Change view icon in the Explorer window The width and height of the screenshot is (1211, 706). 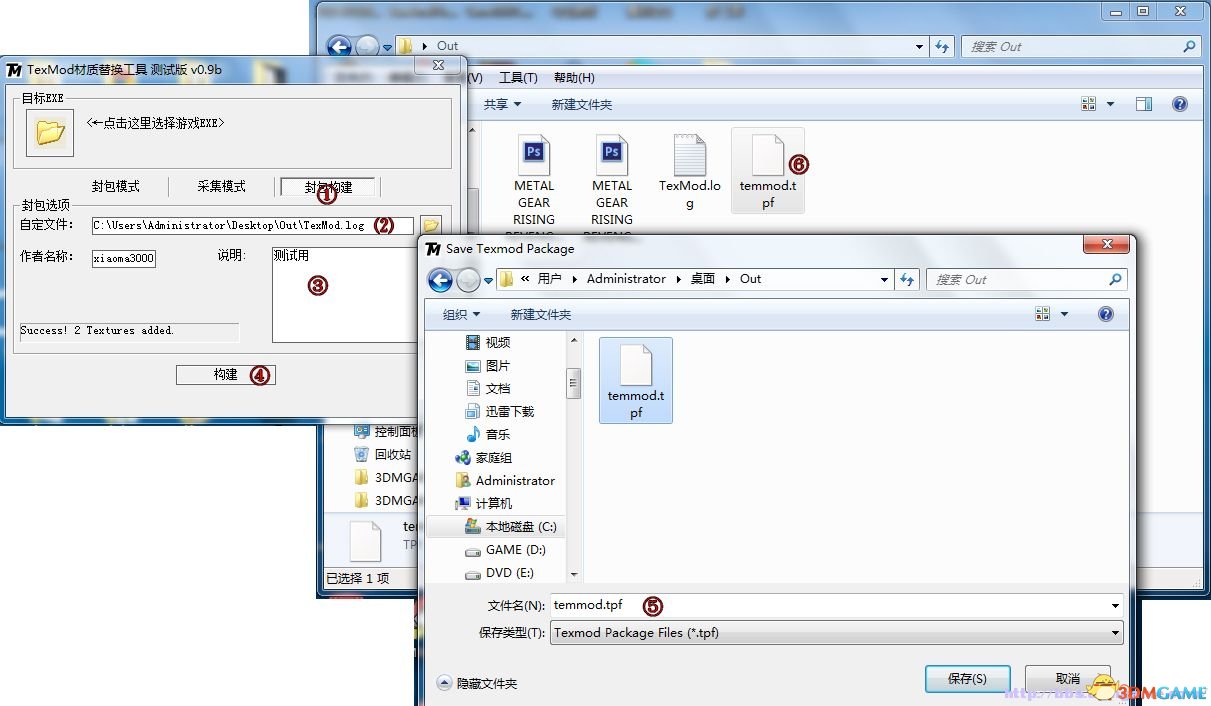pyautogui.click(x=1089, y=104)
